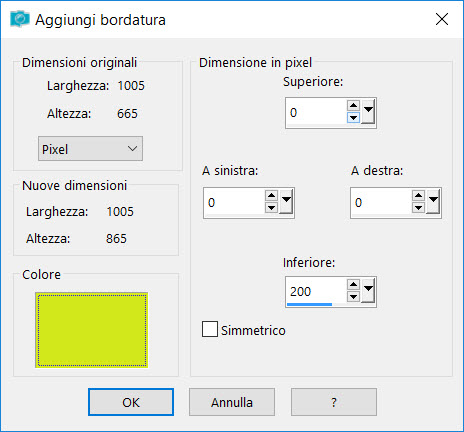Enable the Simmetrico checkbox
The image size is (464, 432).
(x=210, y=329)
